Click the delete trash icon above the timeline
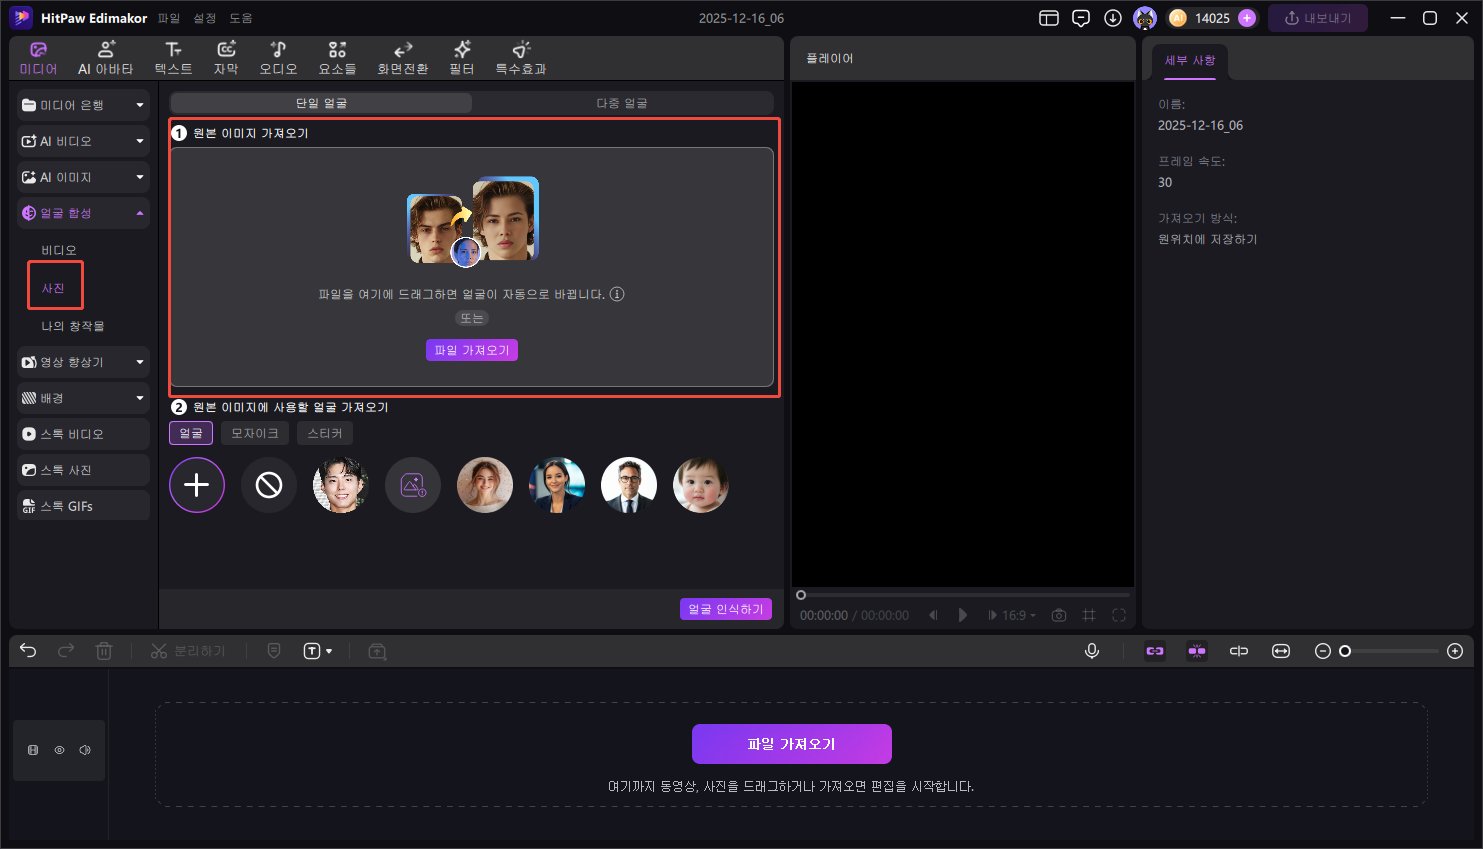 coord(104,651)
